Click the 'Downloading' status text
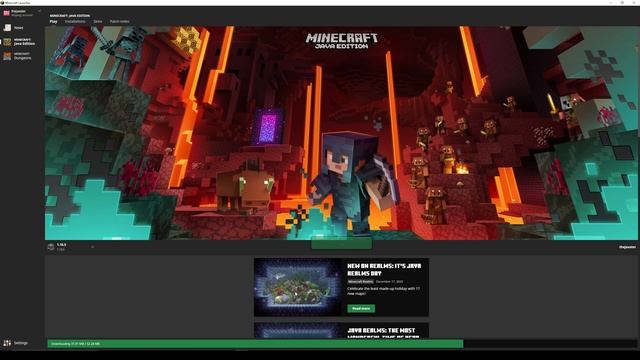 coord(76,344)
